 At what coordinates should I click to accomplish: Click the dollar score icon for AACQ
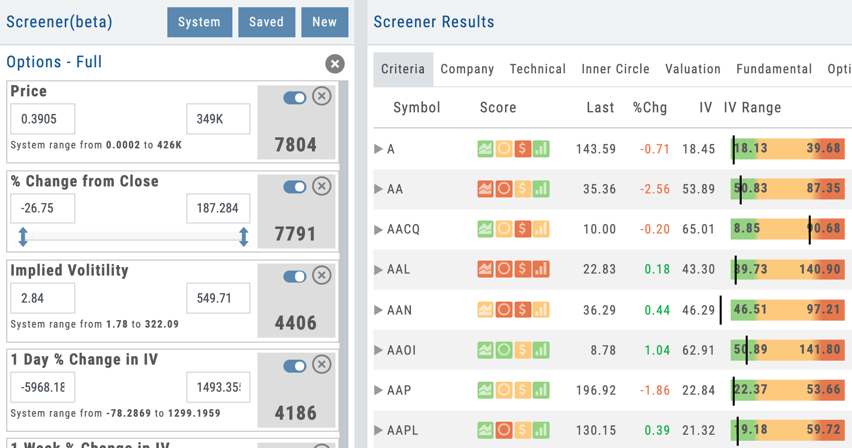pyautogui.click(x=523, y=229)
